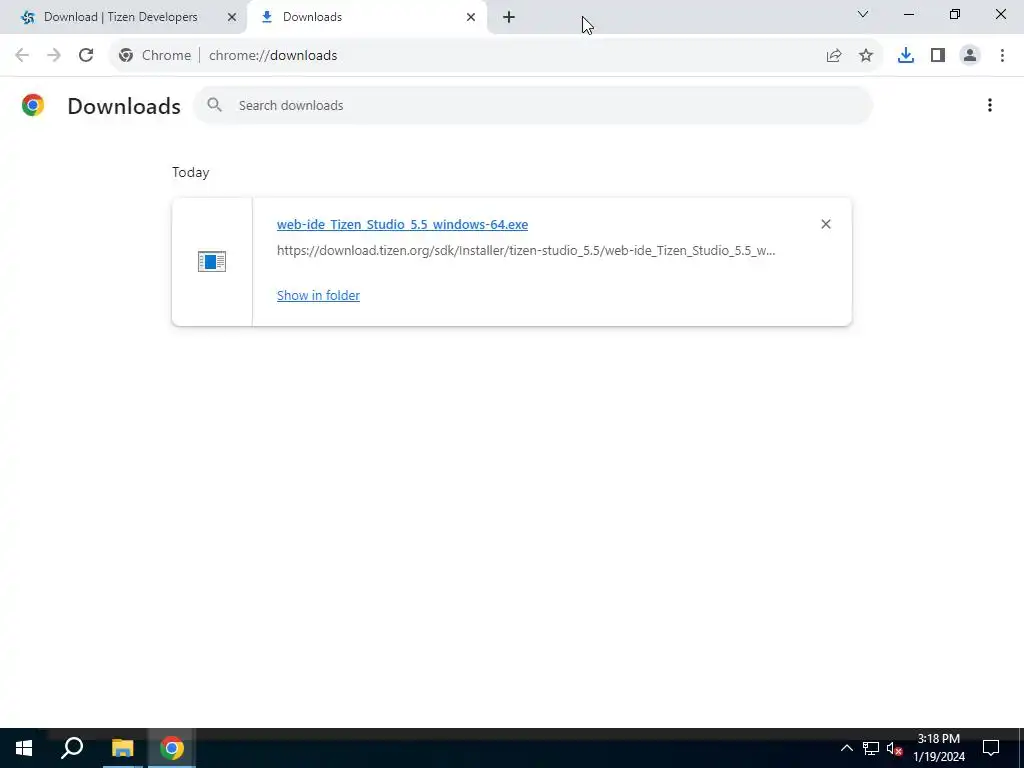The width and height of the screenshot is (1024, 768).
Task: Click the Chrome logo beside Downloads
Action: coord(33,105)
